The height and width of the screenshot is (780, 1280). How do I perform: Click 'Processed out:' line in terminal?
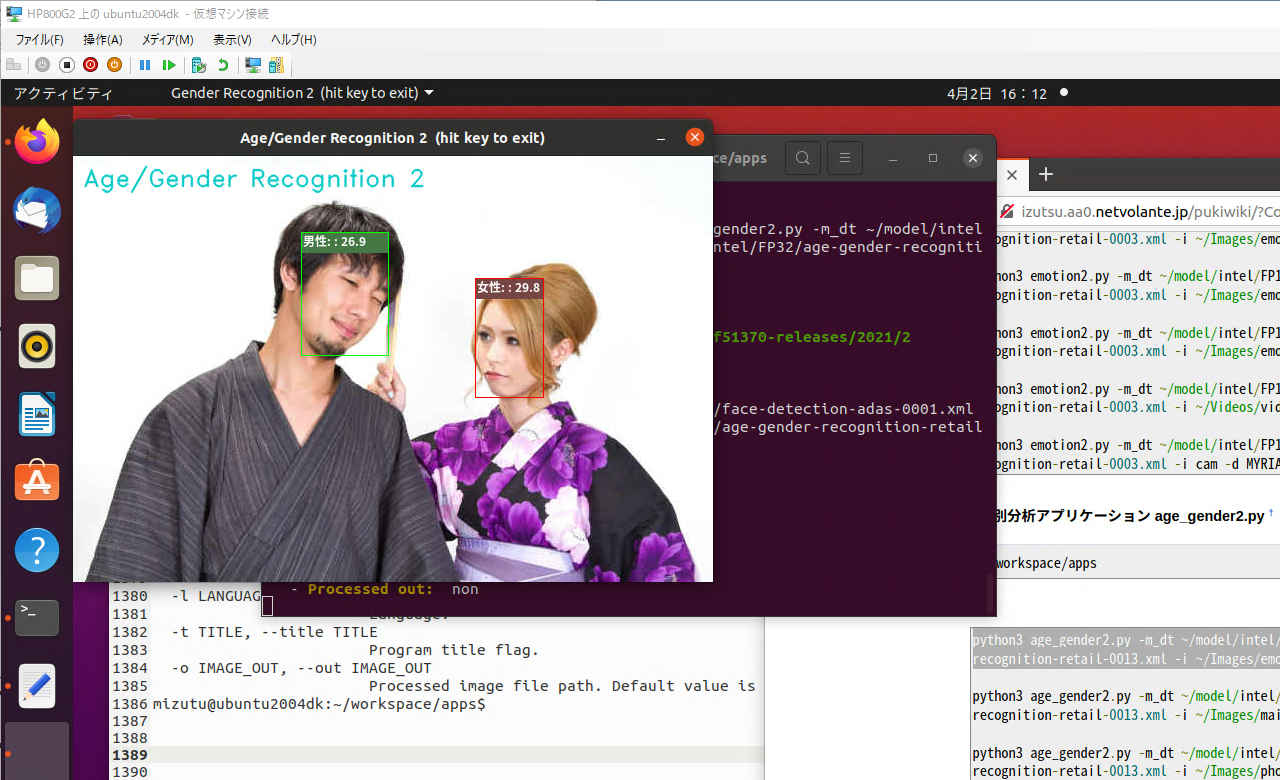click(x=384, y=589)
